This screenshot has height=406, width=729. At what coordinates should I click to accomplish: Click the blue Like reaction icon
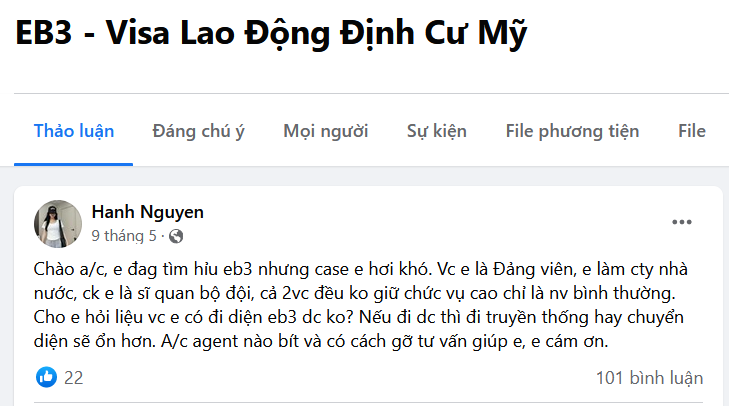[46, 377]
